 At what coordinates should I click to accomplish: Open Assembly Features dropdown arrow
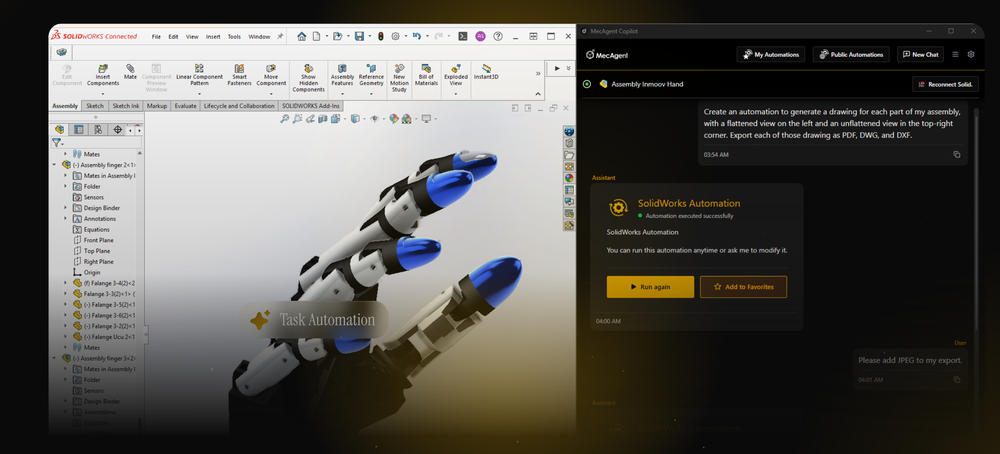(x=342, y=93)
